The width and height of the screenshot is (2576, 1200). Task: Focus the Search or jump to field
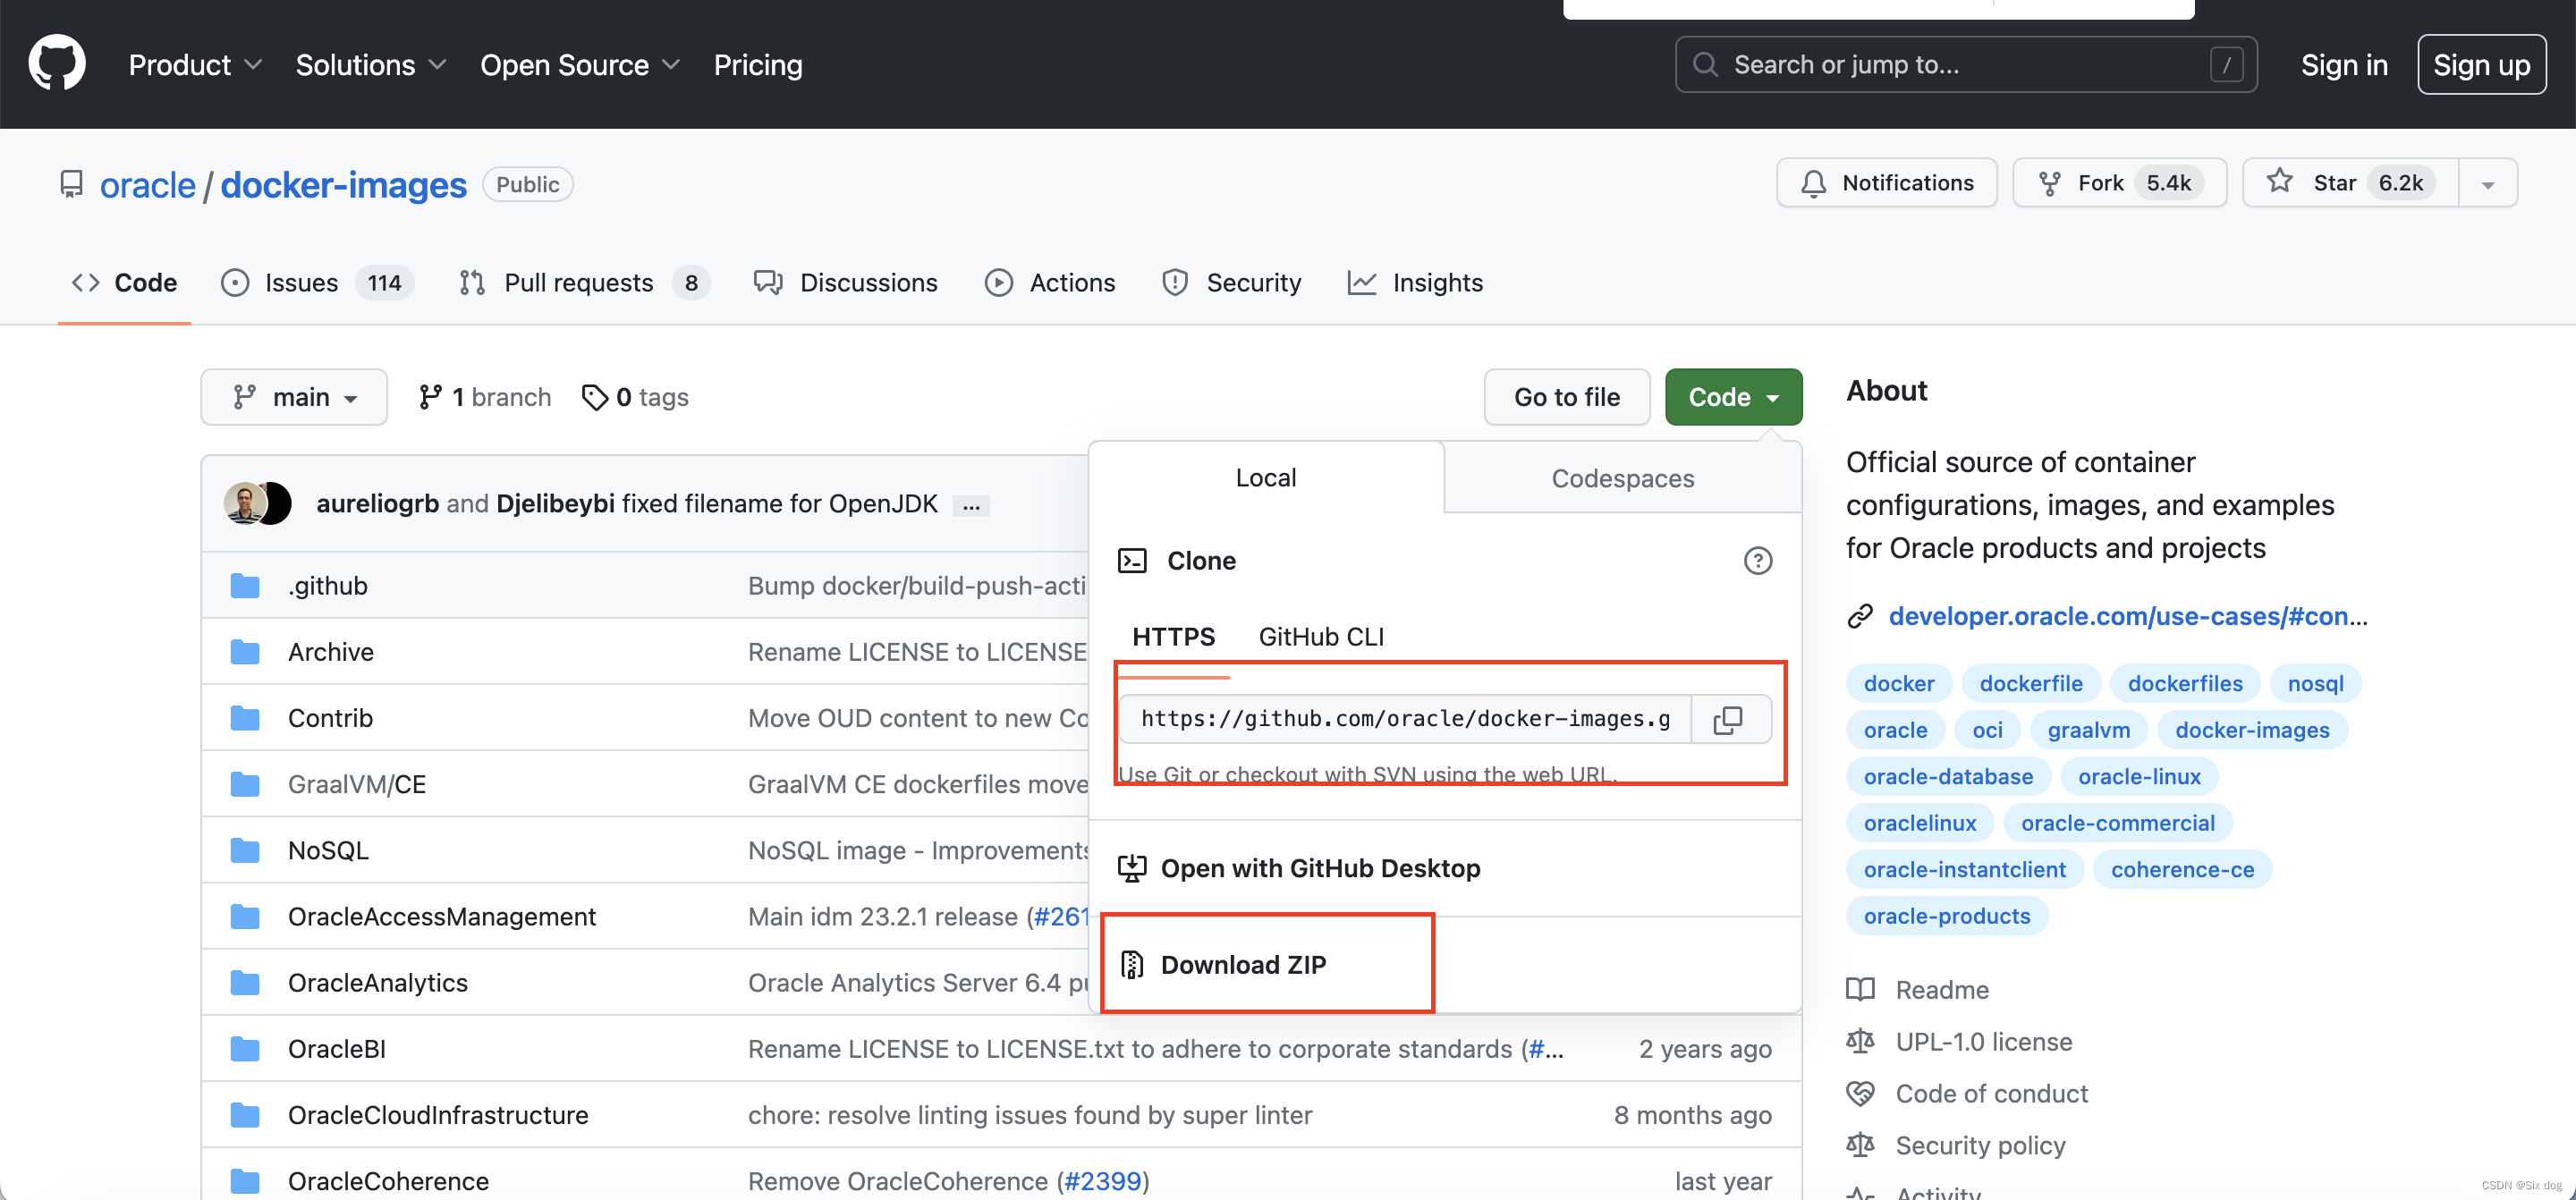tap(1966, 65)
